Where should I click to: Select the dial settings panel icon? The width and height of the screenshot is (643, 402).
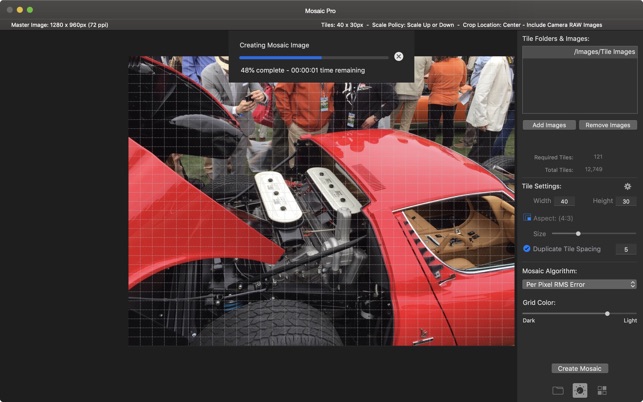click(579, 390)
